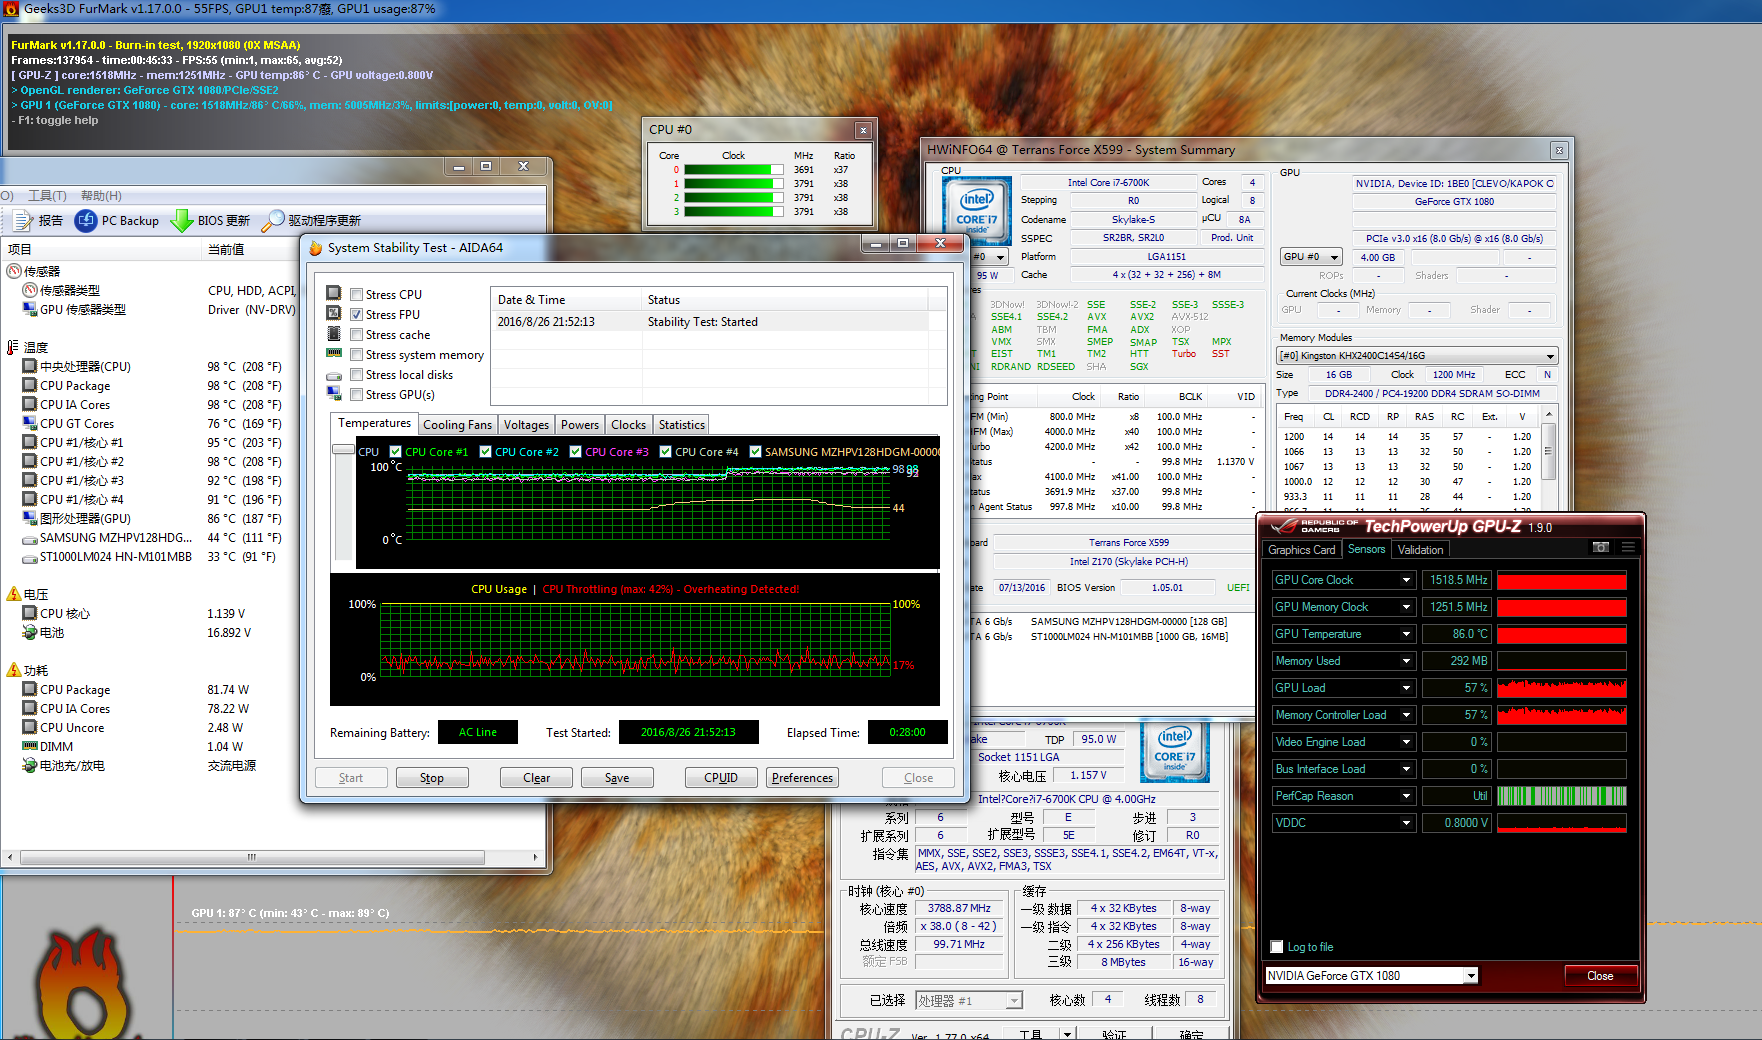Open the VDDC sensor dropdown
The height and width of the screenshot is (1040, 1762).
[1406, 823]
